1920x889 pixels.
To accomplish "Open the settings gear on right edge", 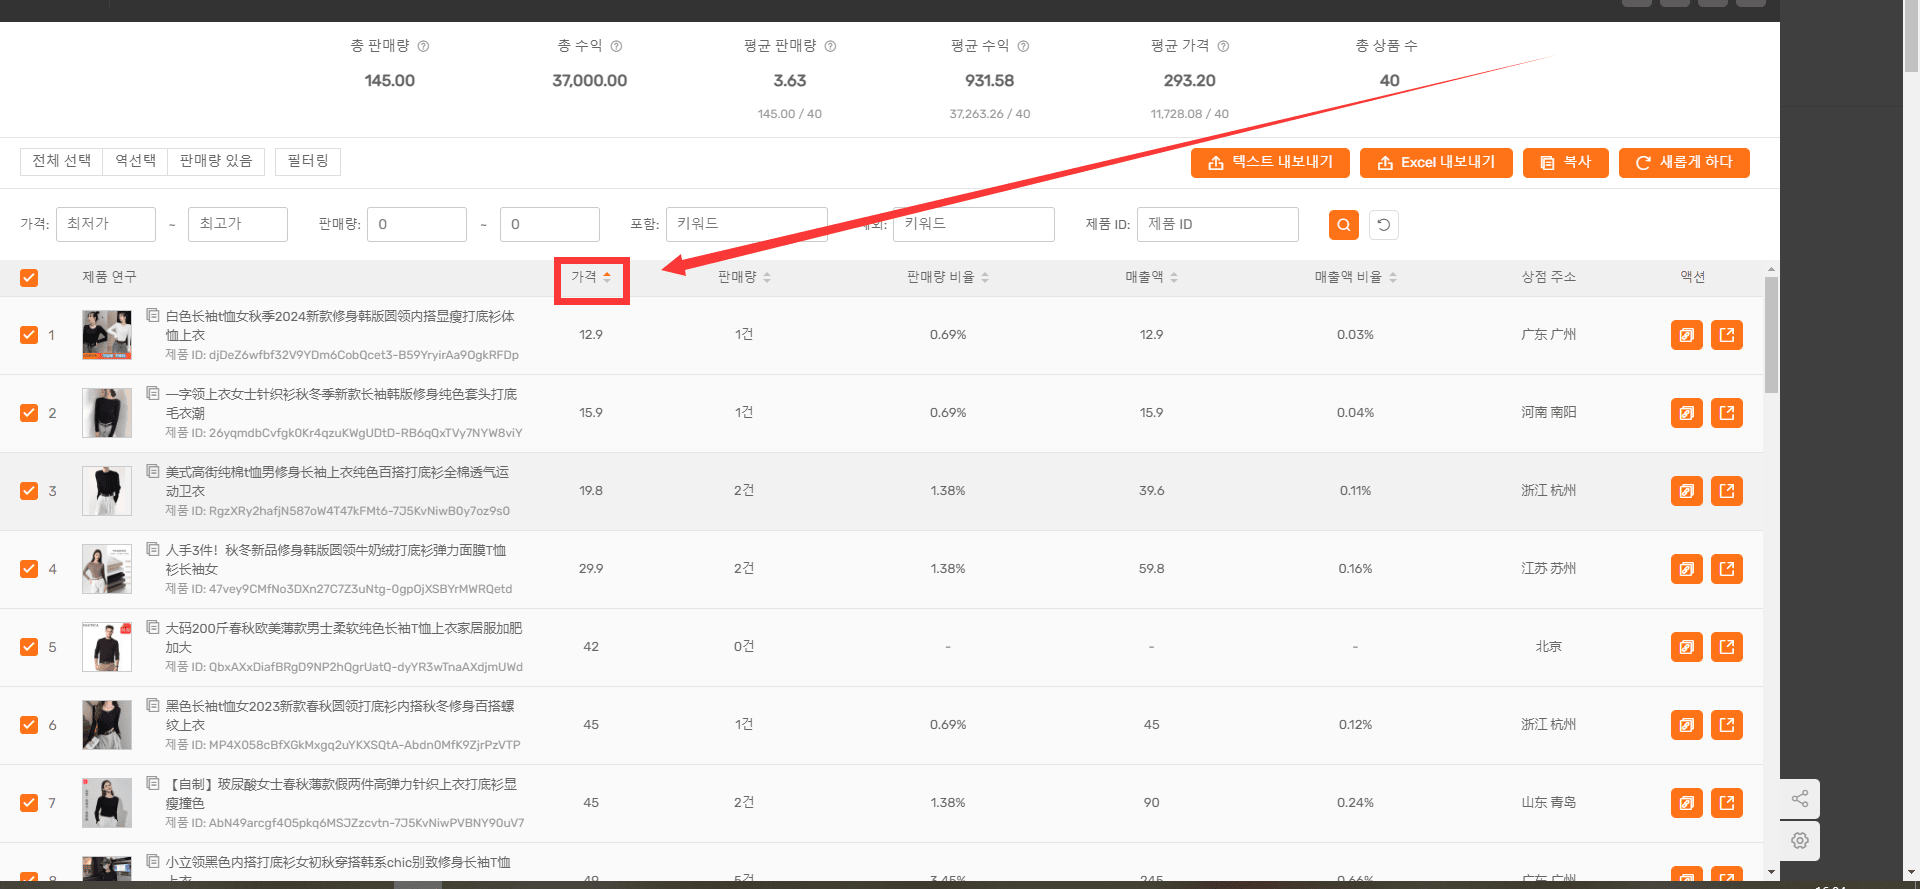I will 1800,841.
